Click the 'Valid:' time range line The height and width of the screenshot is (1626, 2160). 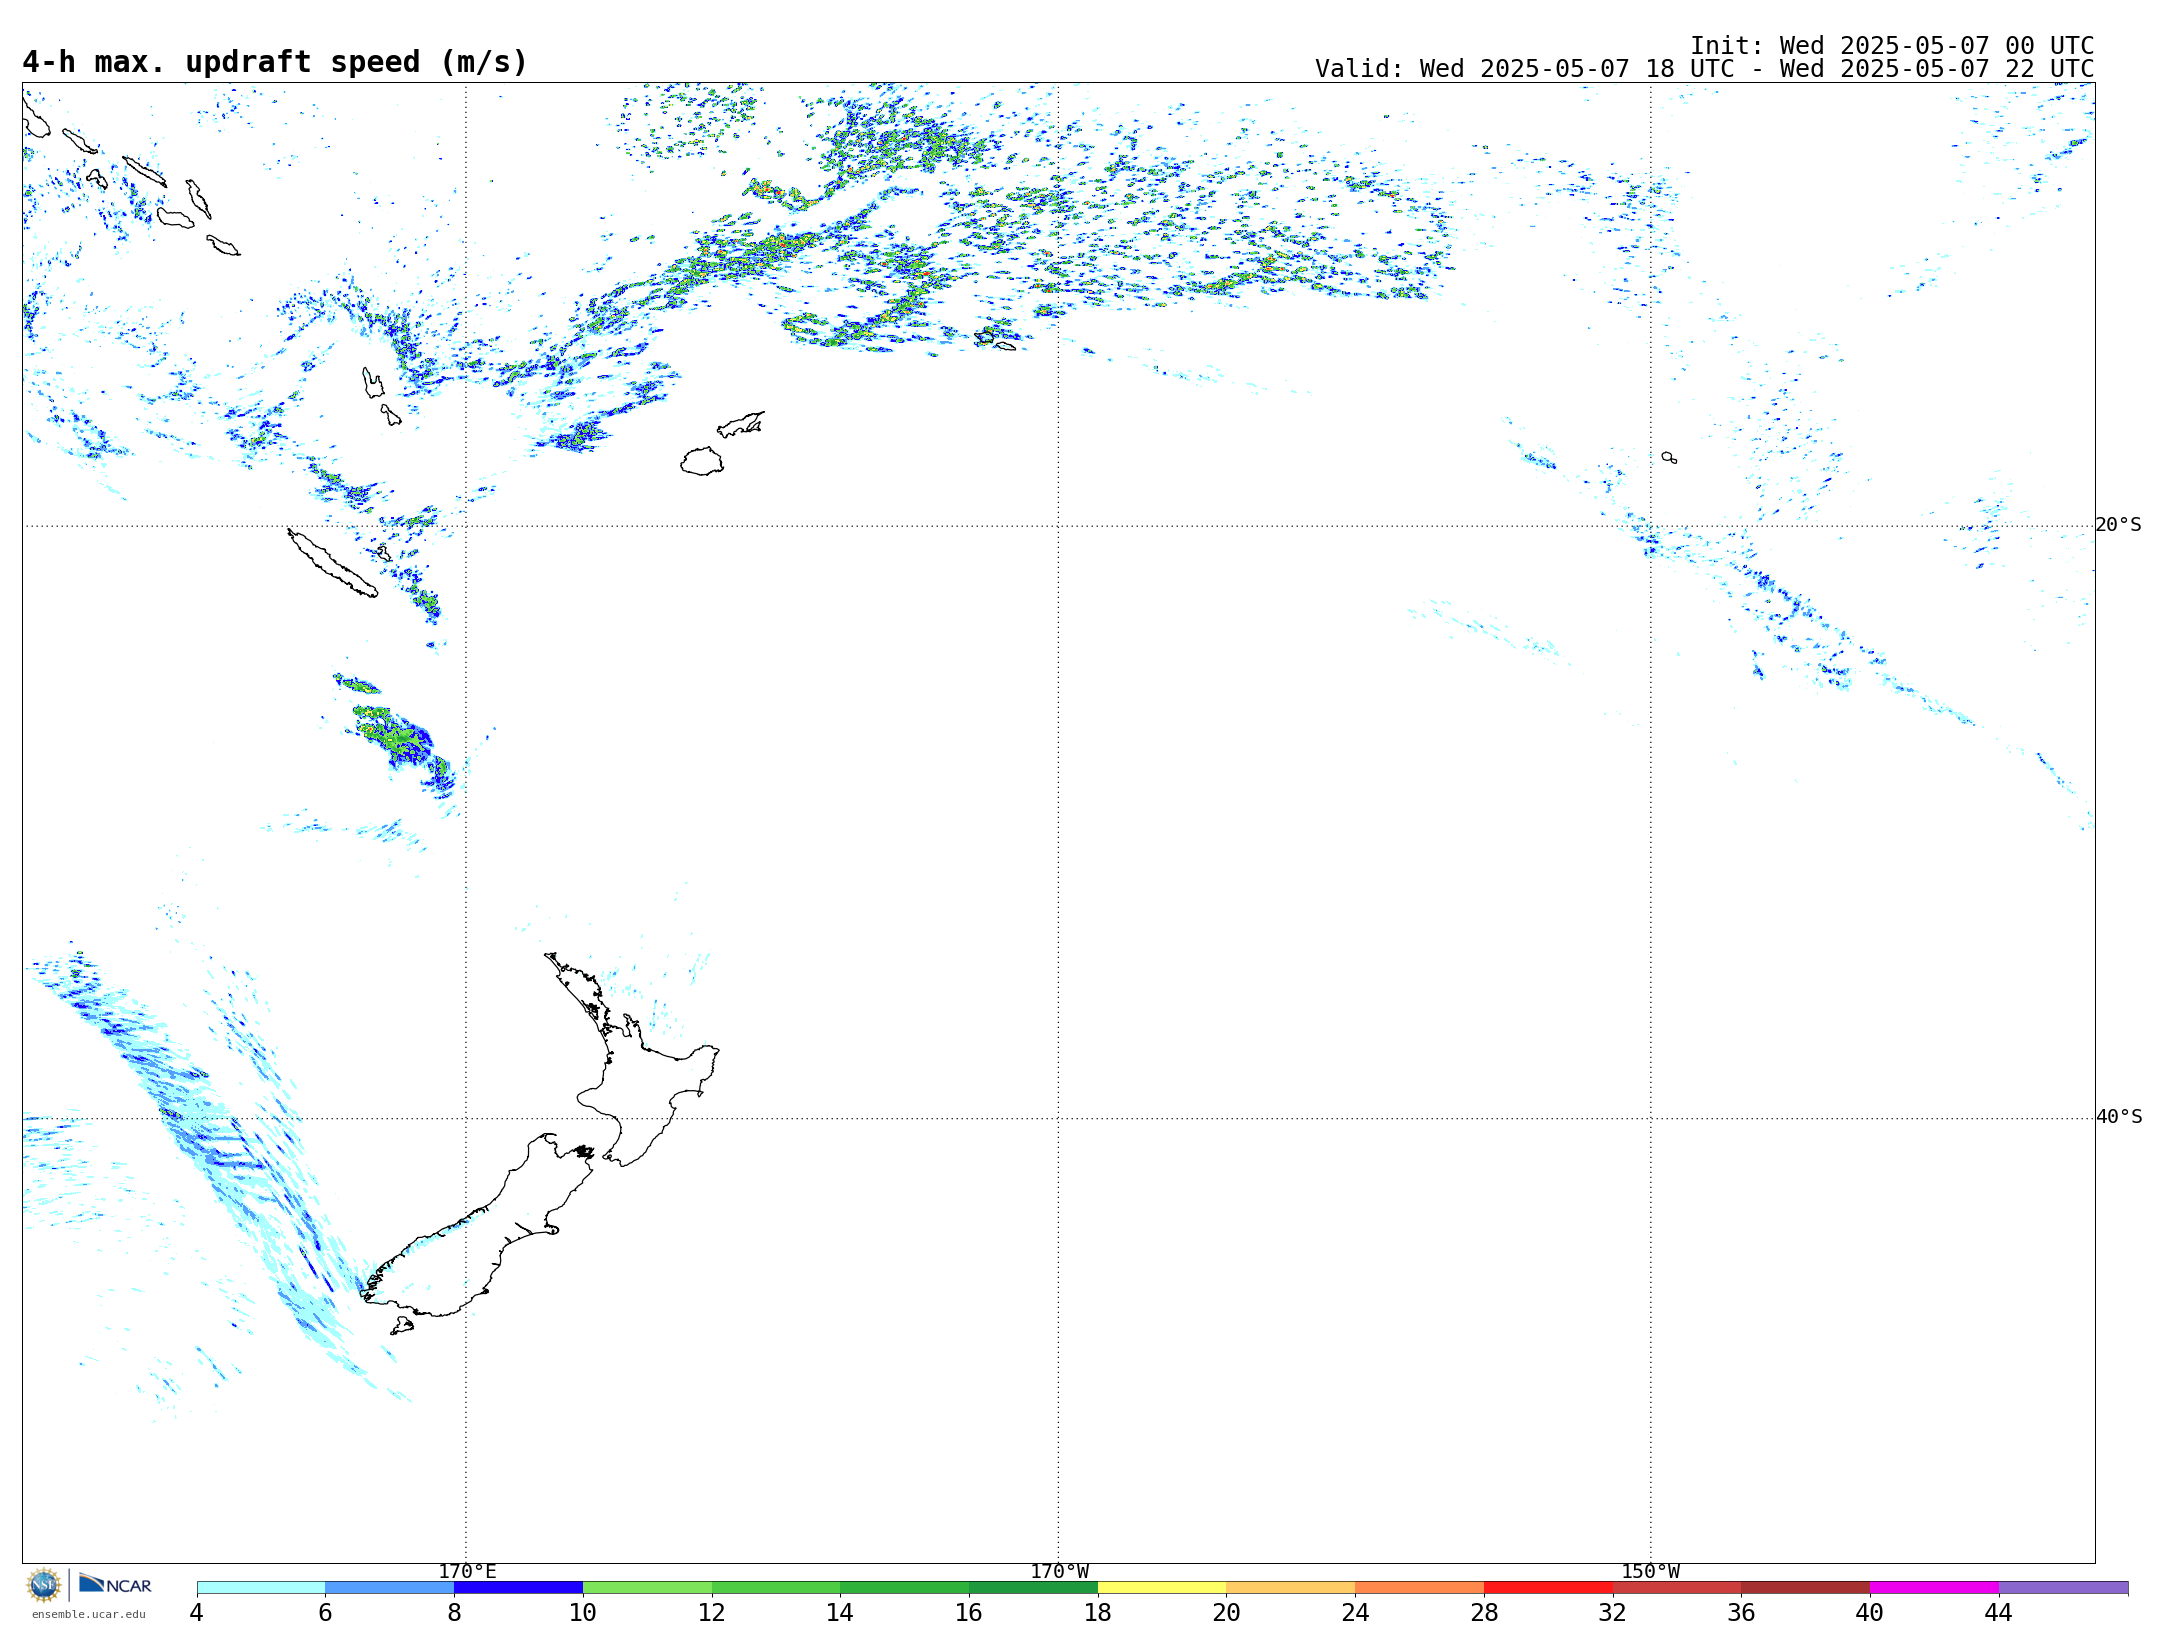tap(1704, 69)
